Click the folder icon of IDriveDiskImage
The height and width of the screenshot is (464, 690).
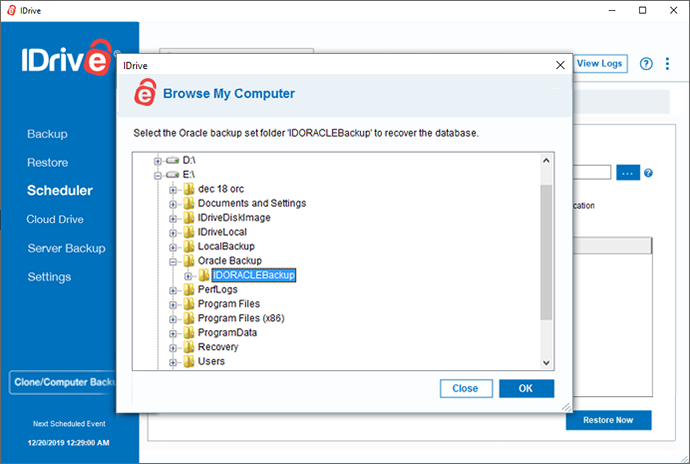click(x=189, y=218)
